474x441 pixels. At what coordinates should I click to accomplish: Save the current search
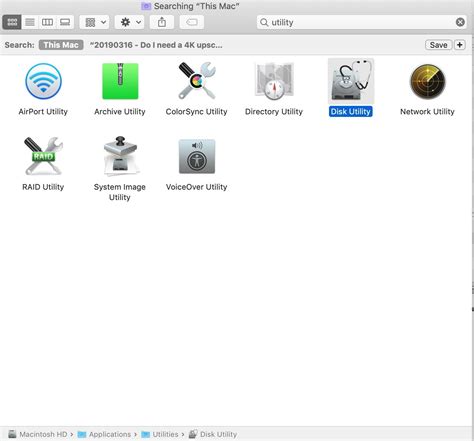[x=438, y=45]
